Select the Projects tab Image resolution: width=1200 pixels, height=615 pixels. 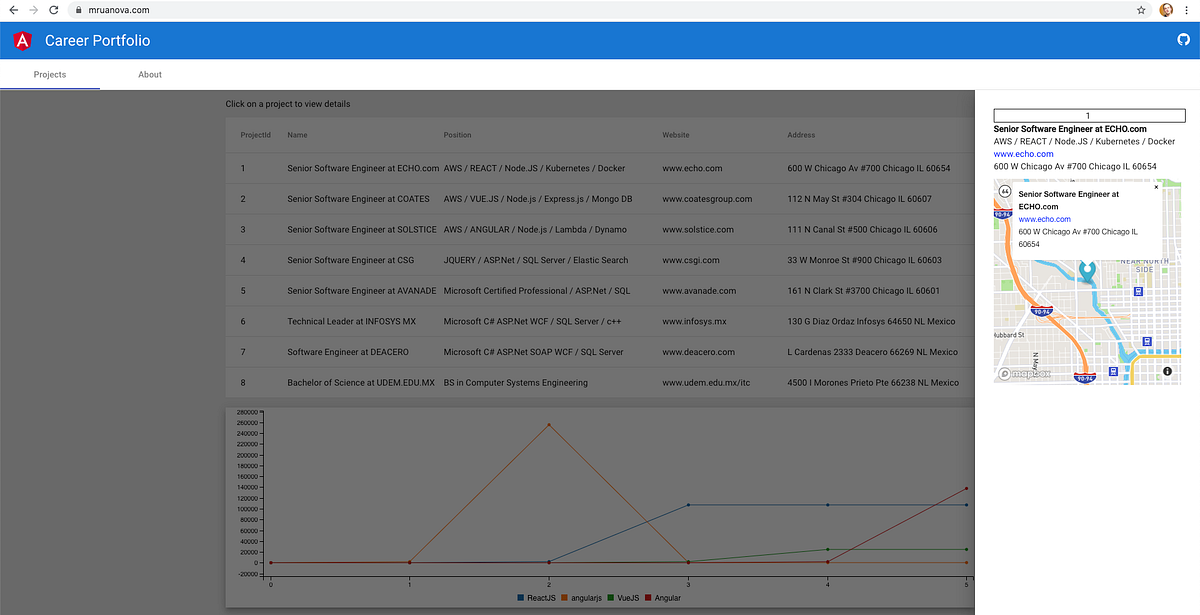[x=49, y=74]
